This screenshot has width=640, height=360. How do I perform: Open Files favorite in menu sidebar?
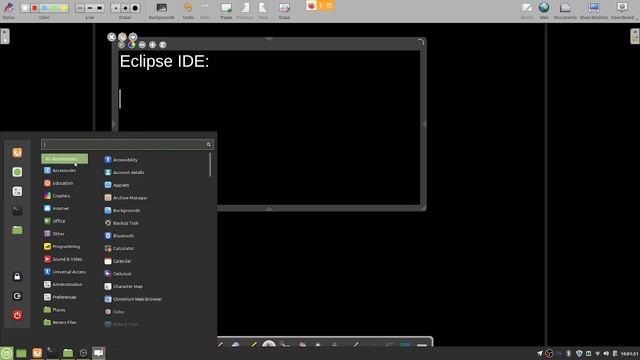(17, 230)
